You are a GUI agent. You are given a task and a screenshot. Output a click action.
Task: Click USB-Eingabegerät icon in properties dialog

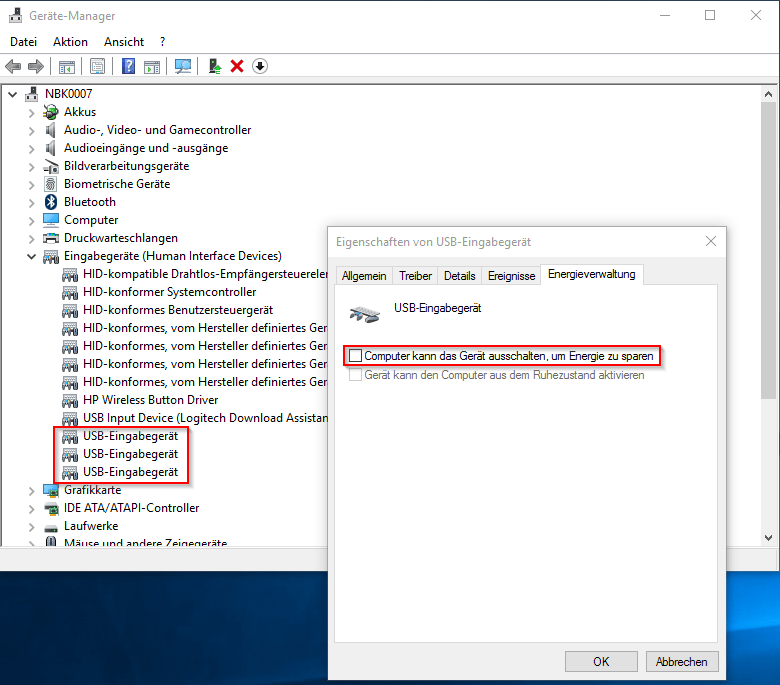365,314
